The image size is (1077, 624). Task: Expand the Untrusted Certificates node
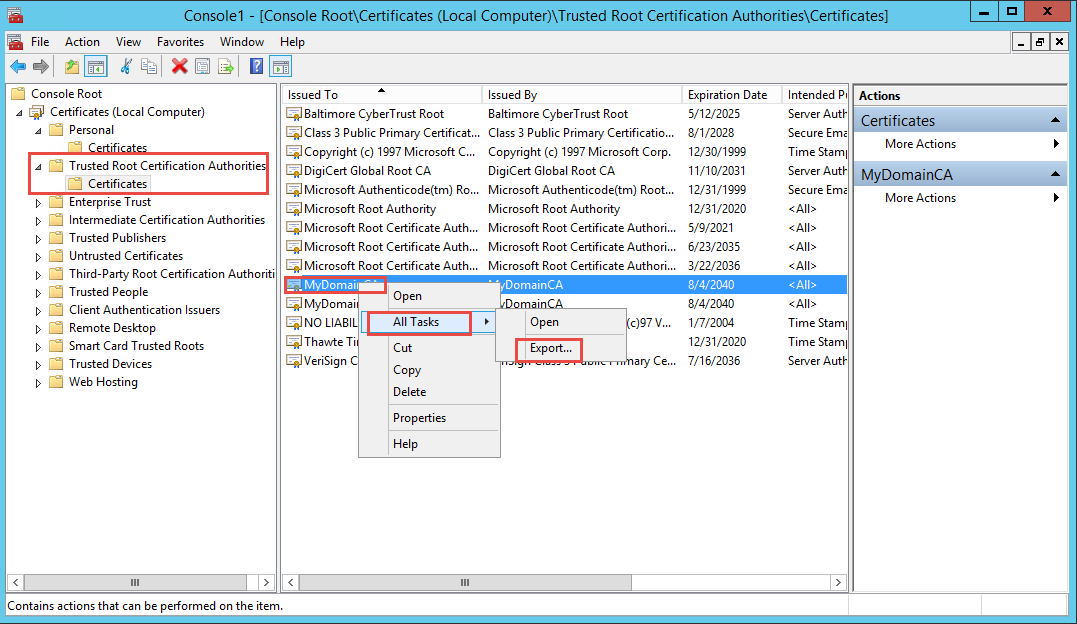point(38,256)
